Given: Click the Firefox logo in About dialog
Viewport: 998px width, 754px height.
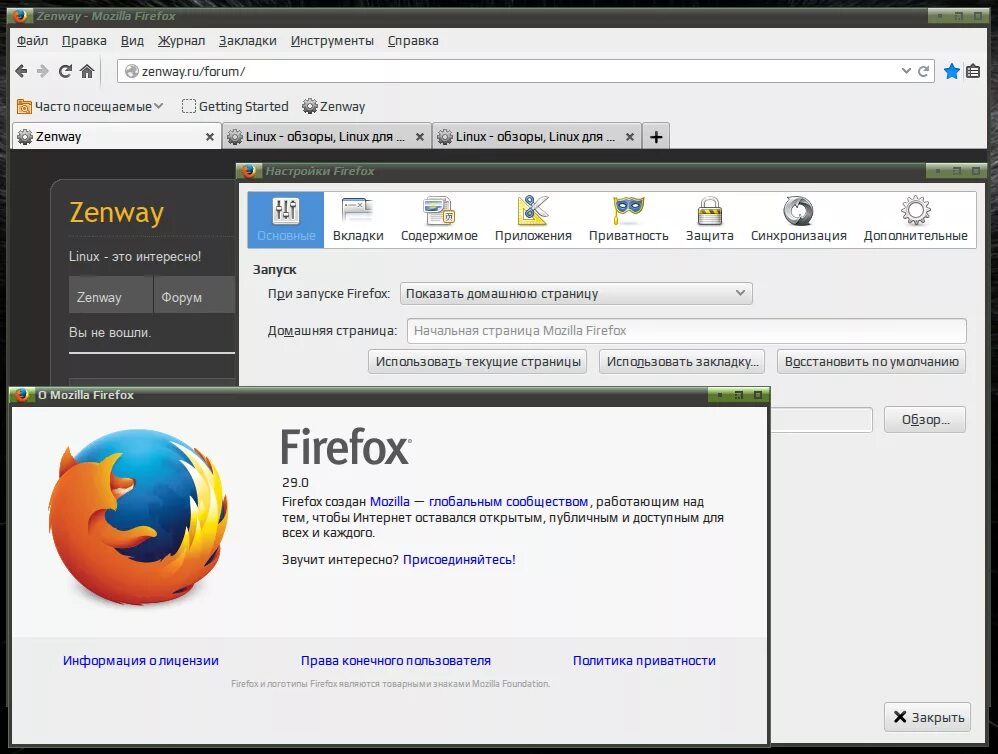Looking at the screenshot, I should tap(138, 515).
